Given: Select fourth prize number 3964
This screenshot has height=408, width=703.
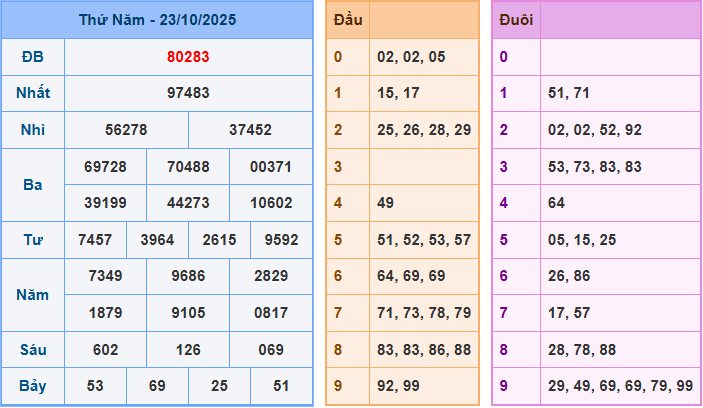Looking at the screenshot, I should (x=157, y=240).
